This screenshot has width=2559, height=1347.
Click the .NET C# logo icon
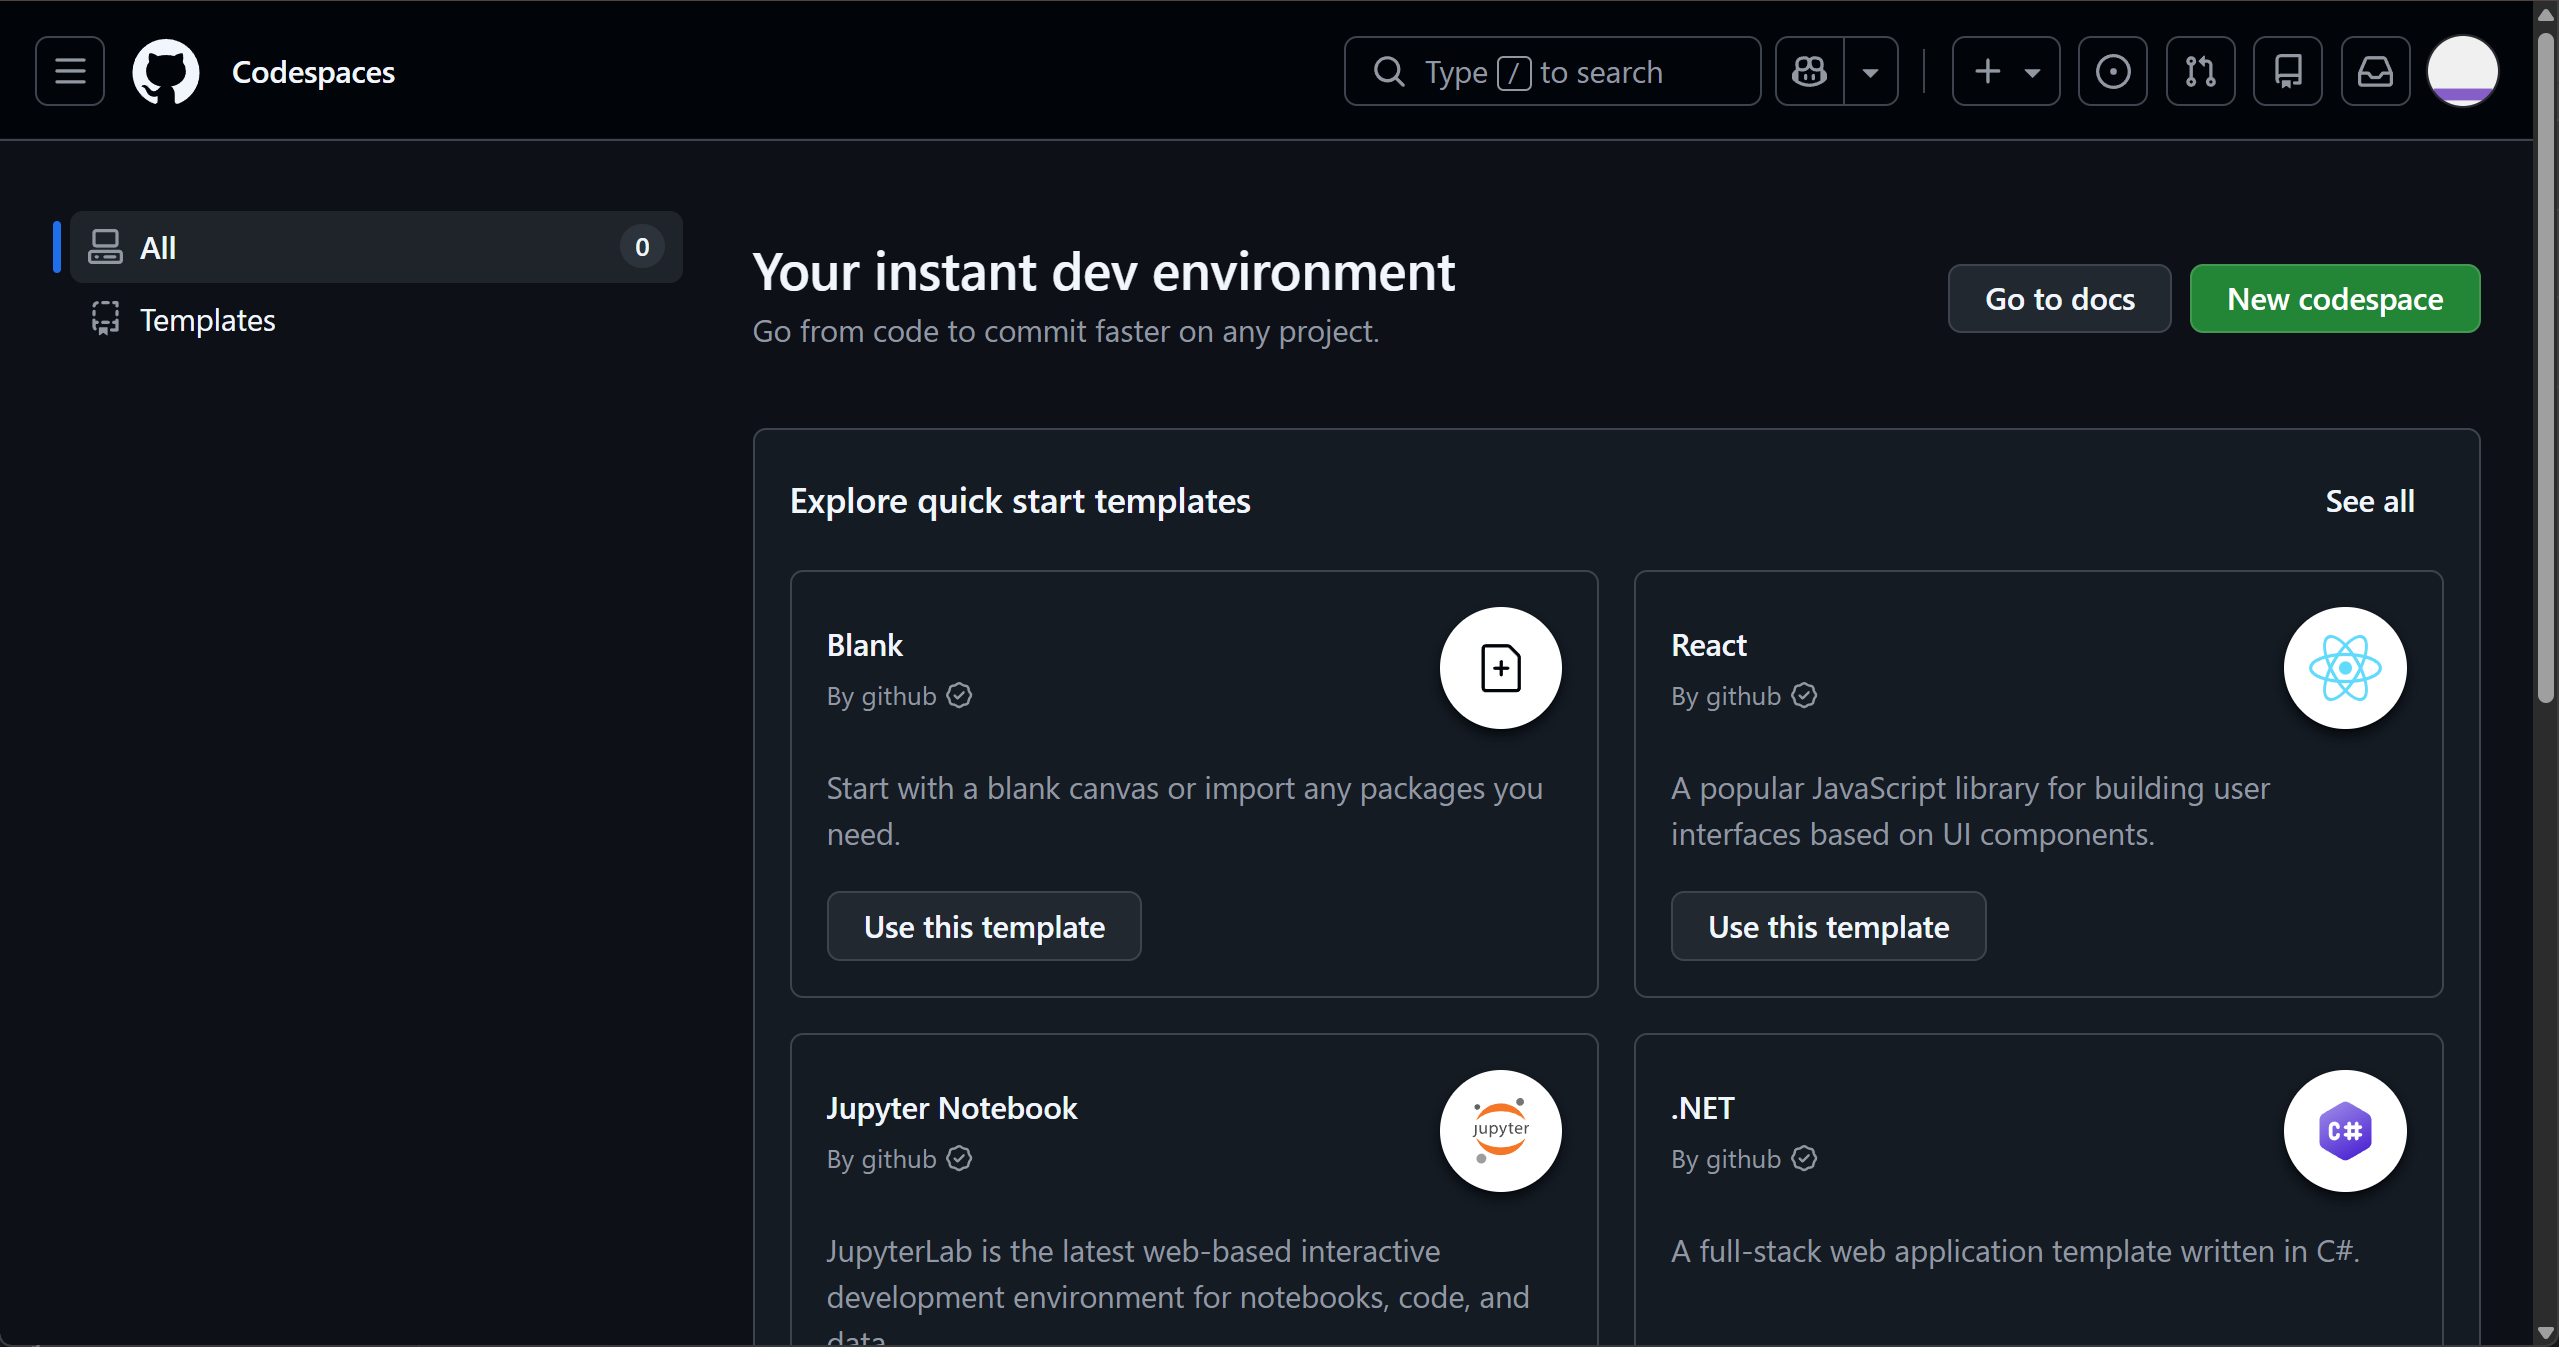2345,1131
